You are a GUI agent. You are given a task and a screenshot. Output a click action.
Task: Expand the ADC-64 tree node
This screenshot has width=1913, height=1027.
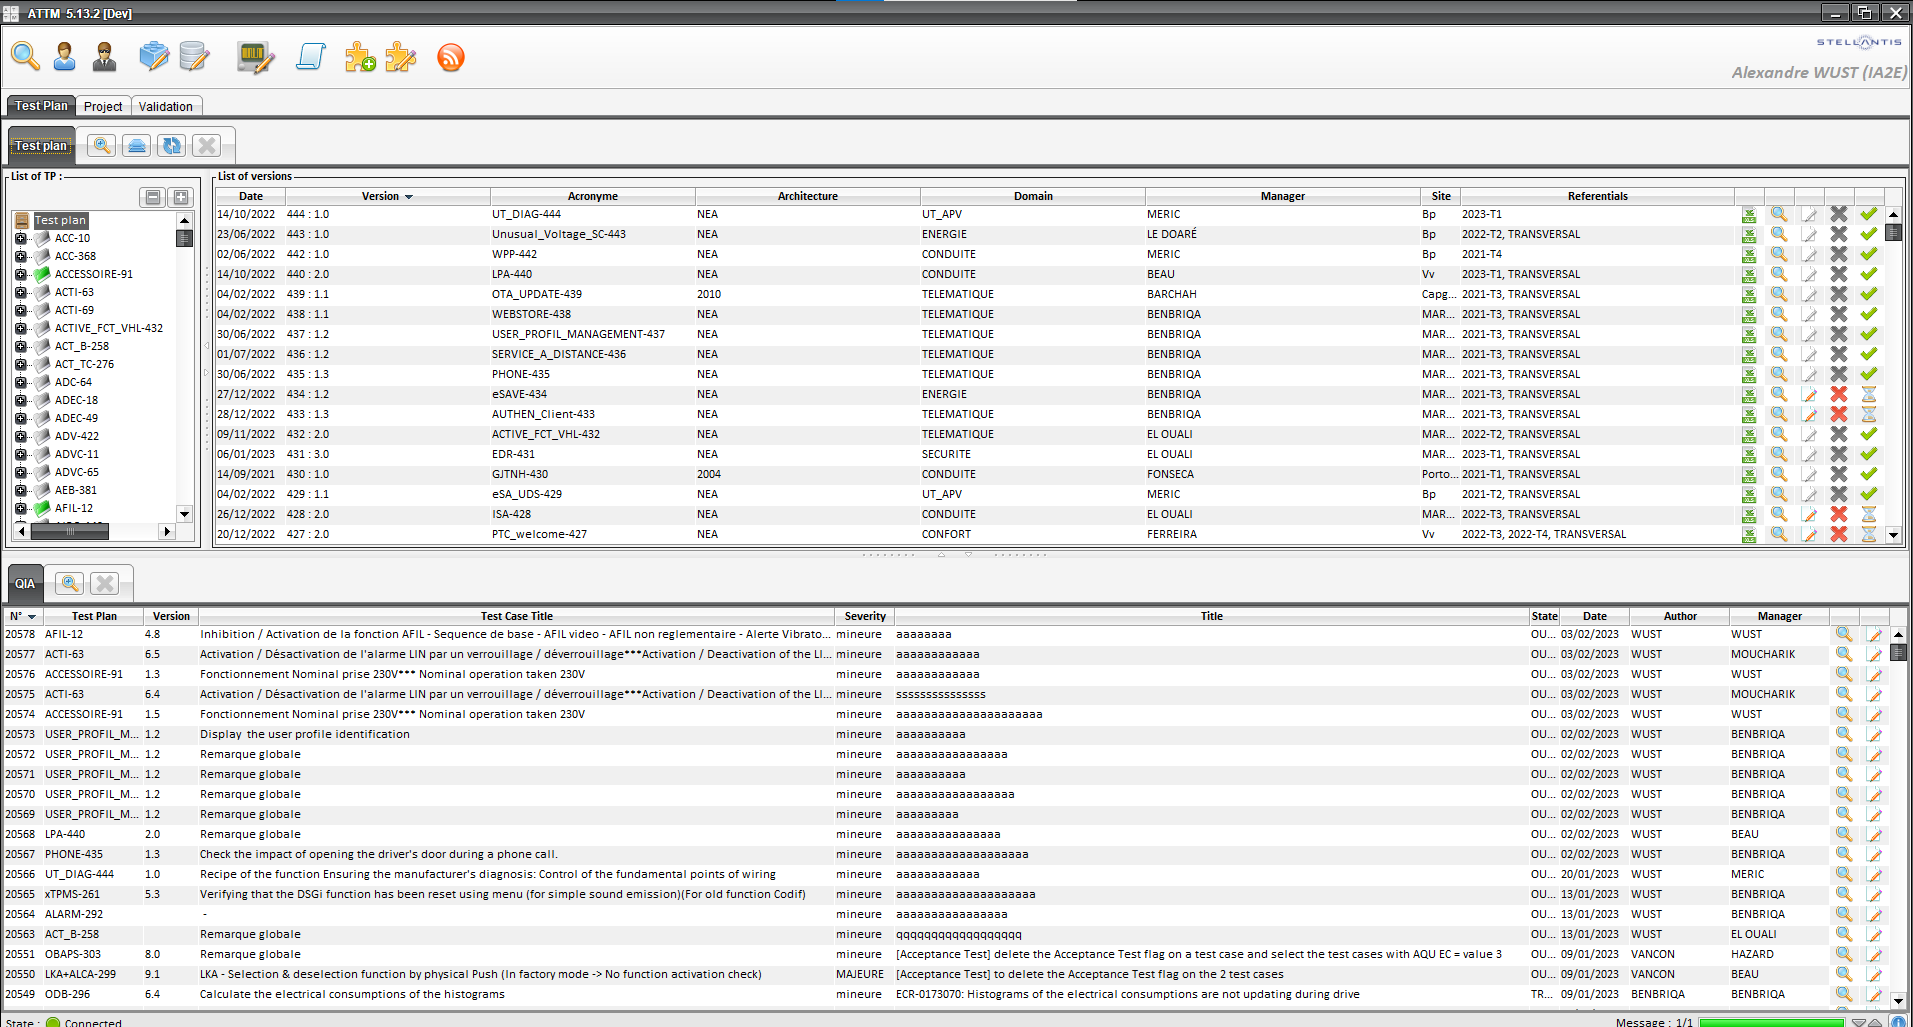[x=21, y=382]
